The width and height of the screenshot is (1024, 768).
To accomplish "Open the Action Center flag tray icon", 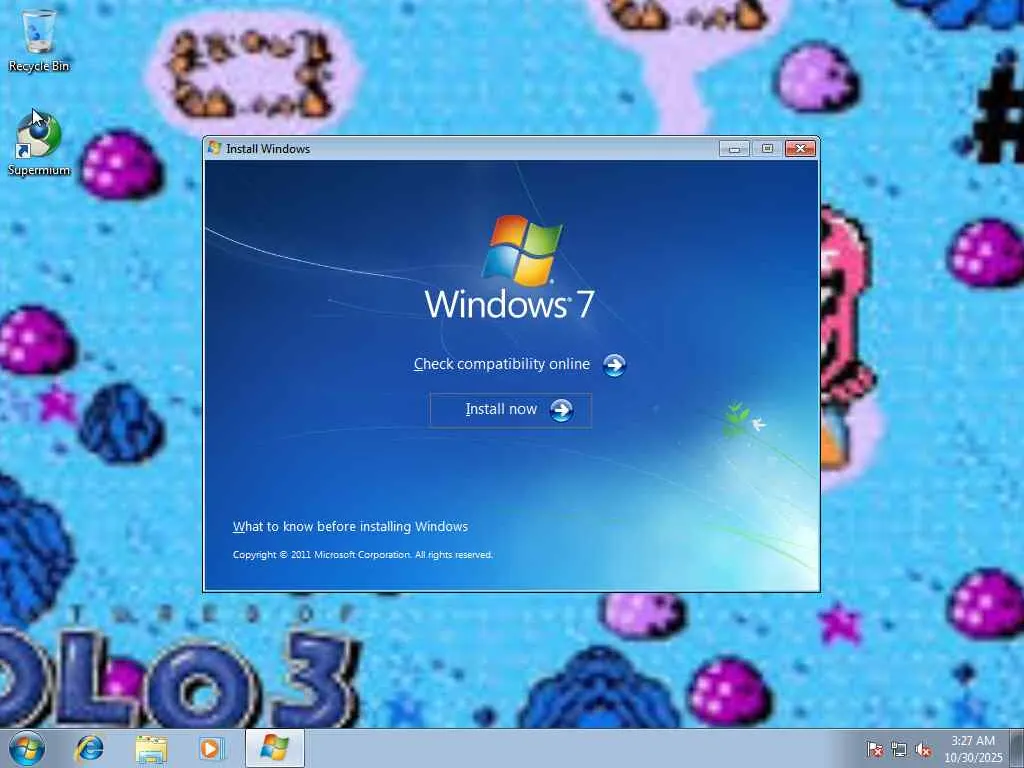I will point(874,749).
